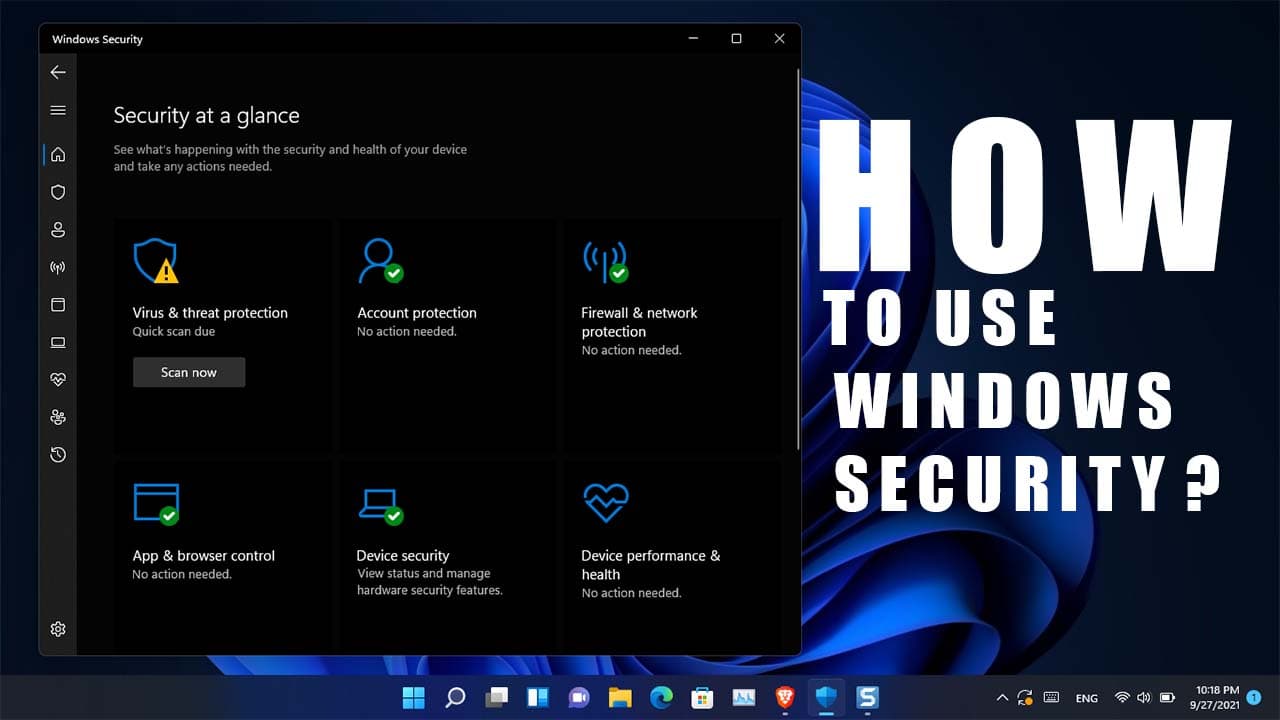Click the Windows Security vertical scrollbar
Screen dimensions: 1280x720
point(798,260)
